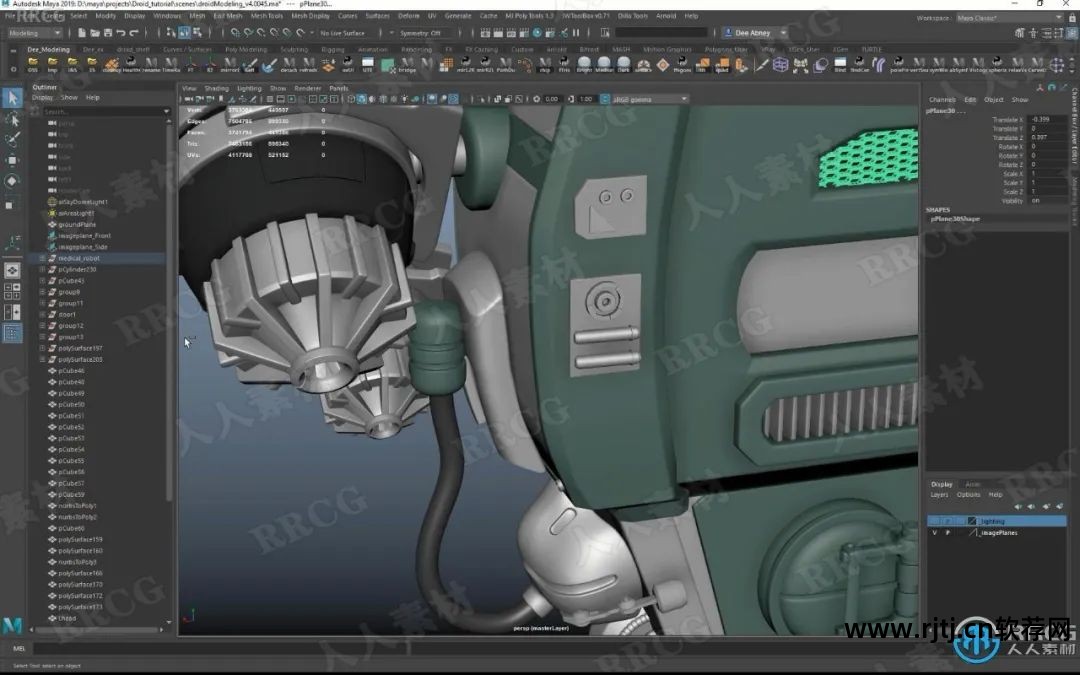Viewport: 1080px width, 675px height.
Task: Activate the Rotate tool in toolbox
Action: click(12, 181)
